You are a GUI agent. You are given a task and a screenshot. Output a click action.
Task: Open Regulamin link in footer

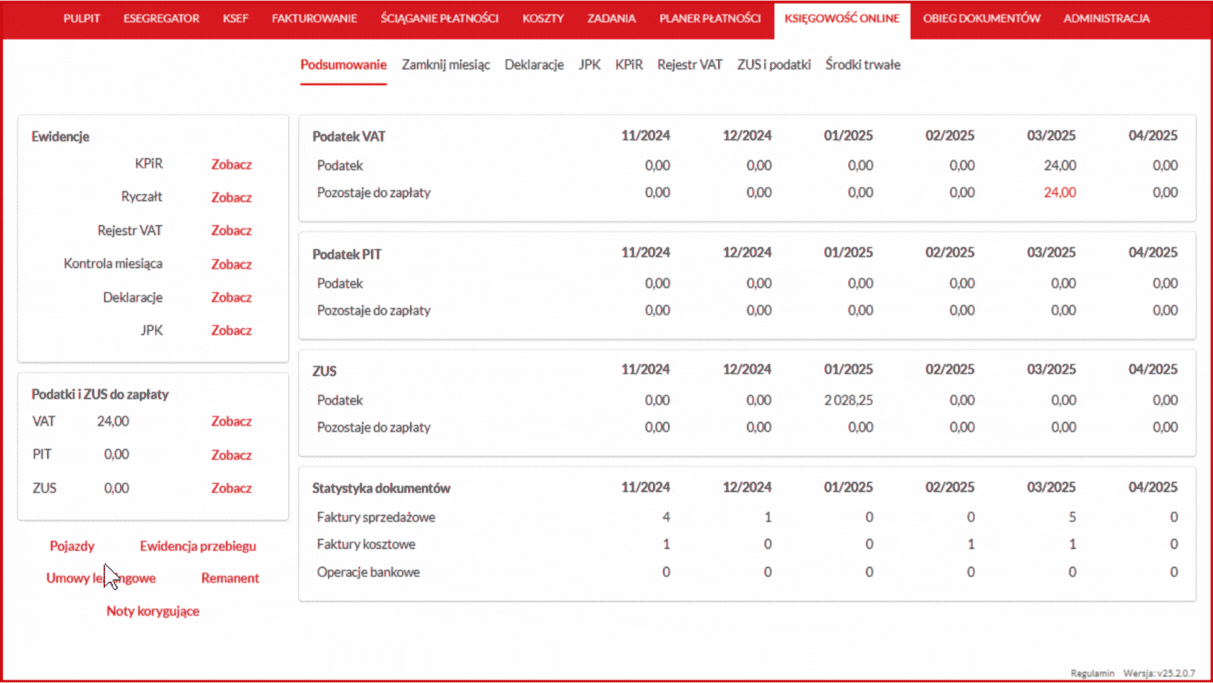coord(1092,674)
